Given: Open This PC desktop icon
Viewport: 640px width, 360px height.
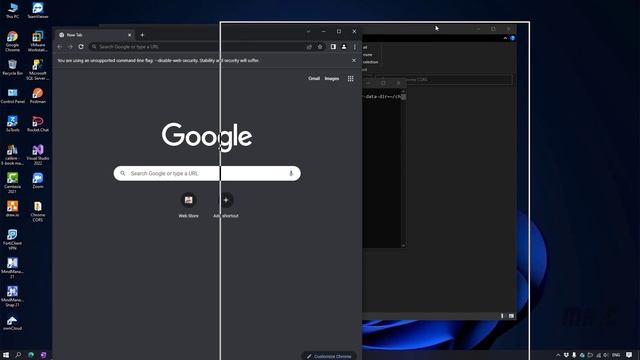Looking at the screenshot, I should point(12,10).
